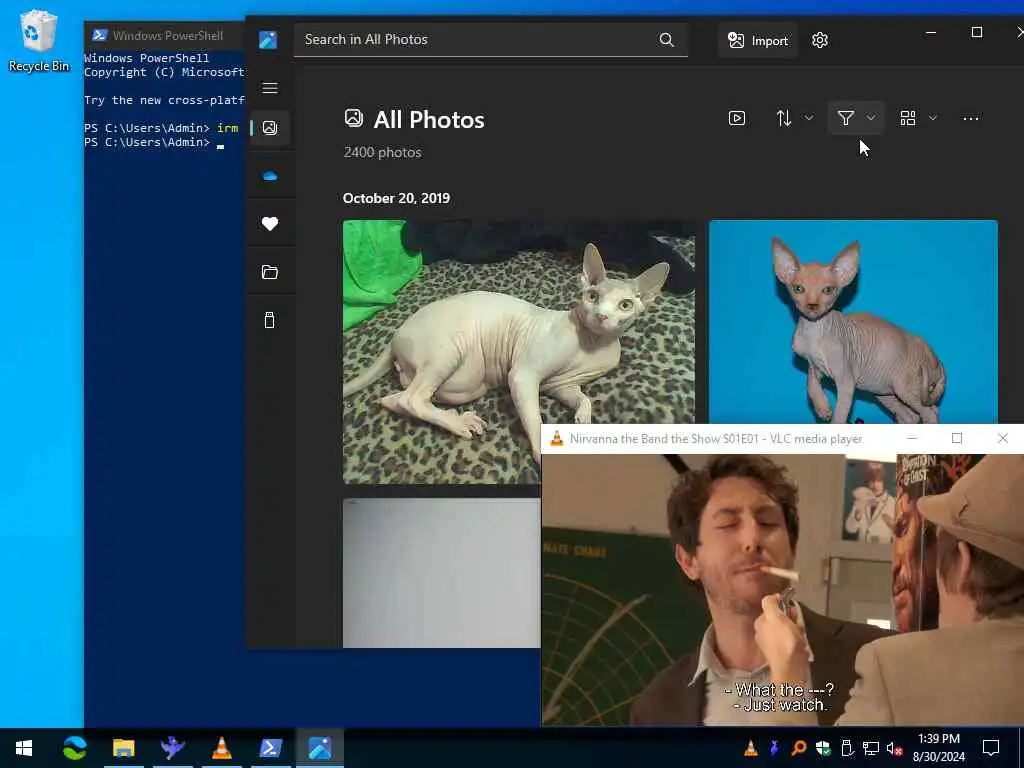Image resolution: width=1024 pixels, height=768 pixels.
Task: Launch Microsoft Edge from taskbar
Action: [74, 748]
